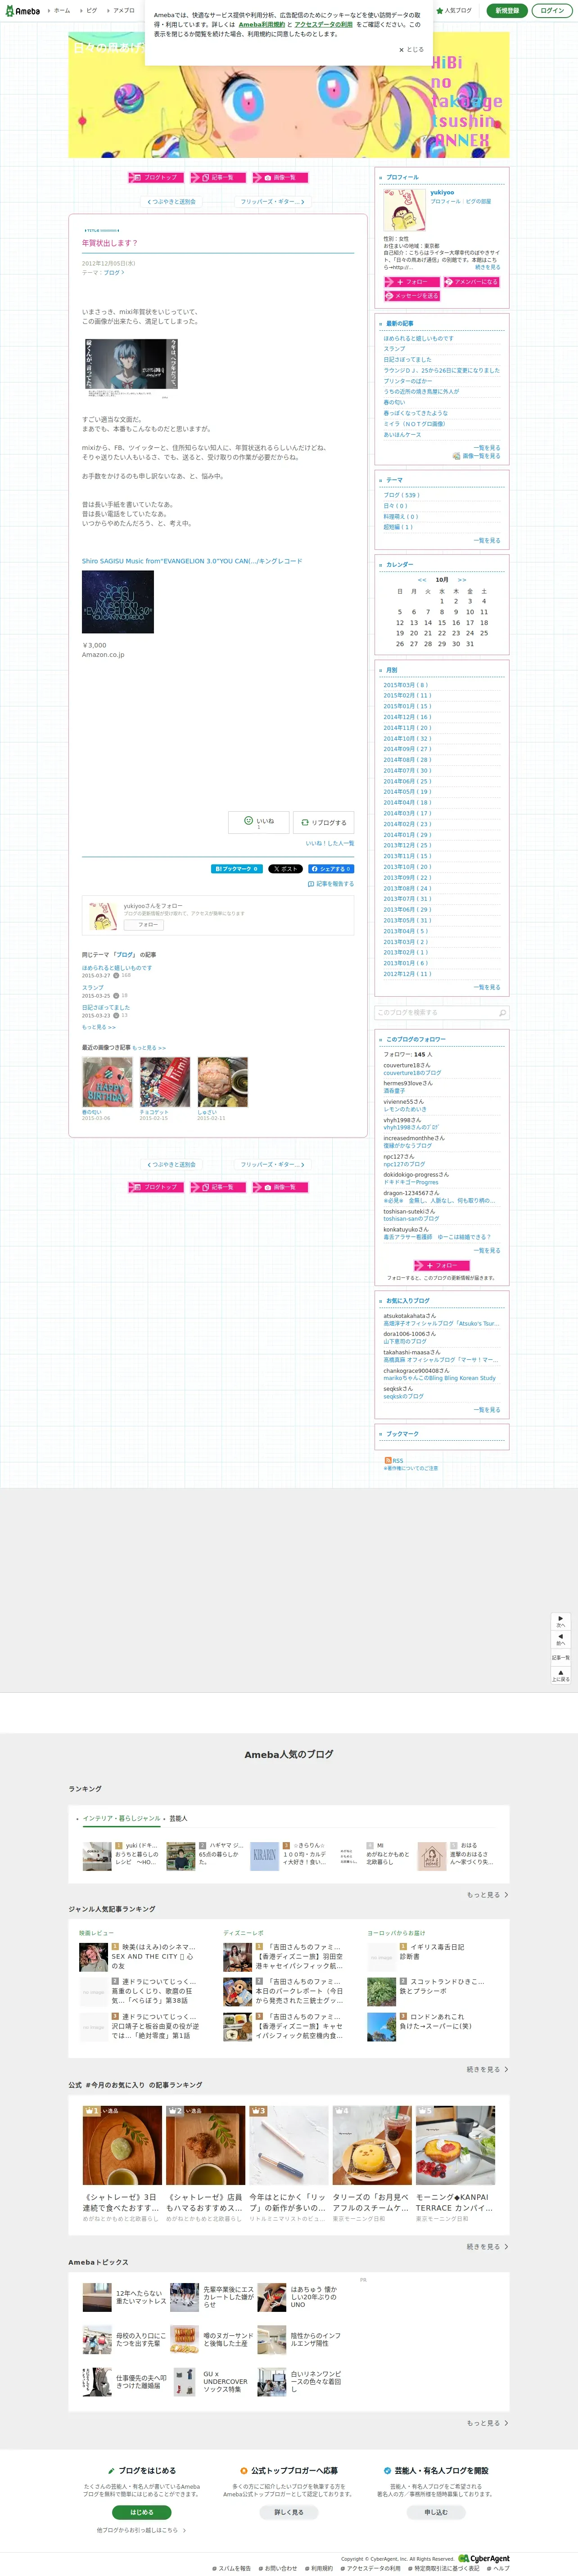
Task: Open 12年へたらない ironing topic thumbnail
Action: tap(97, 2297)
